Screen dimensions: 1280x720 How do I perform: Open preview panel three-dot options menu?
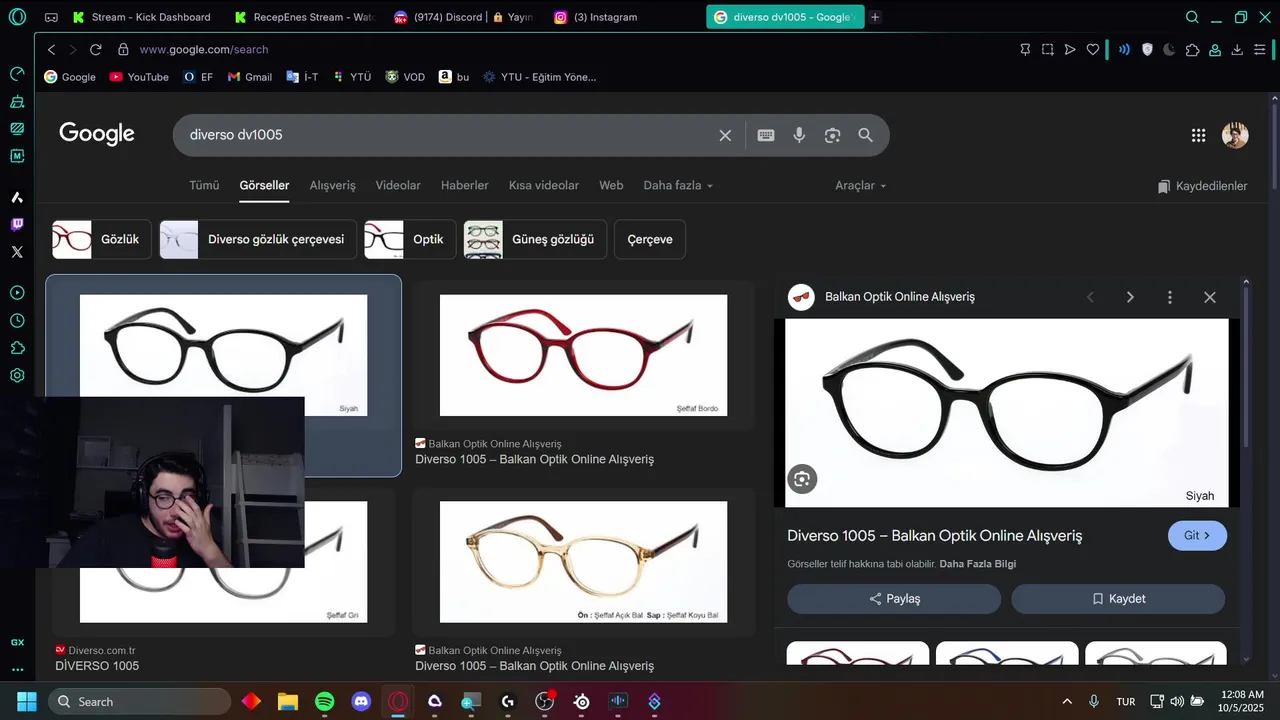[1169, 297]
